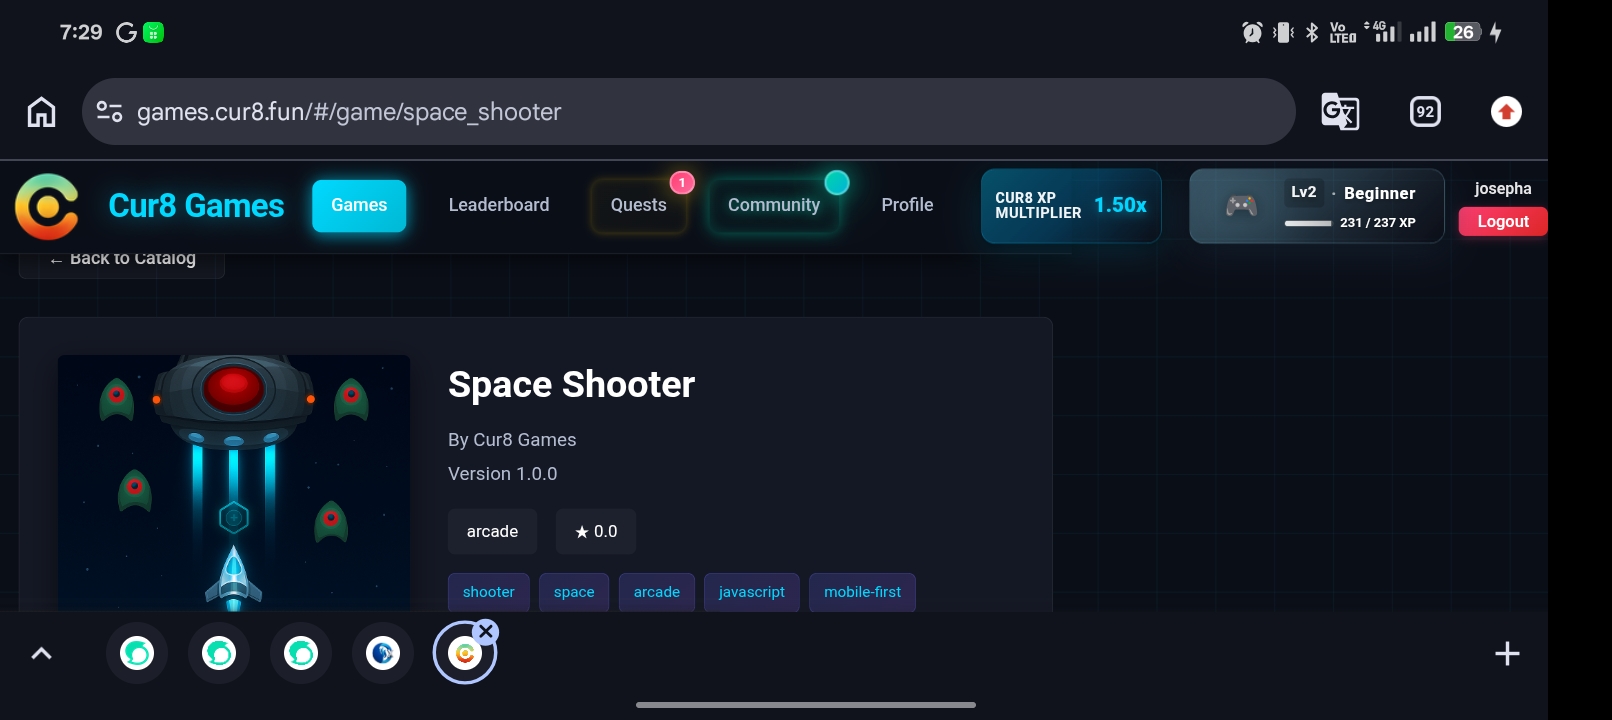
Task: Tap the vibrate mode status icon
Action: [x=1283, y=33]
